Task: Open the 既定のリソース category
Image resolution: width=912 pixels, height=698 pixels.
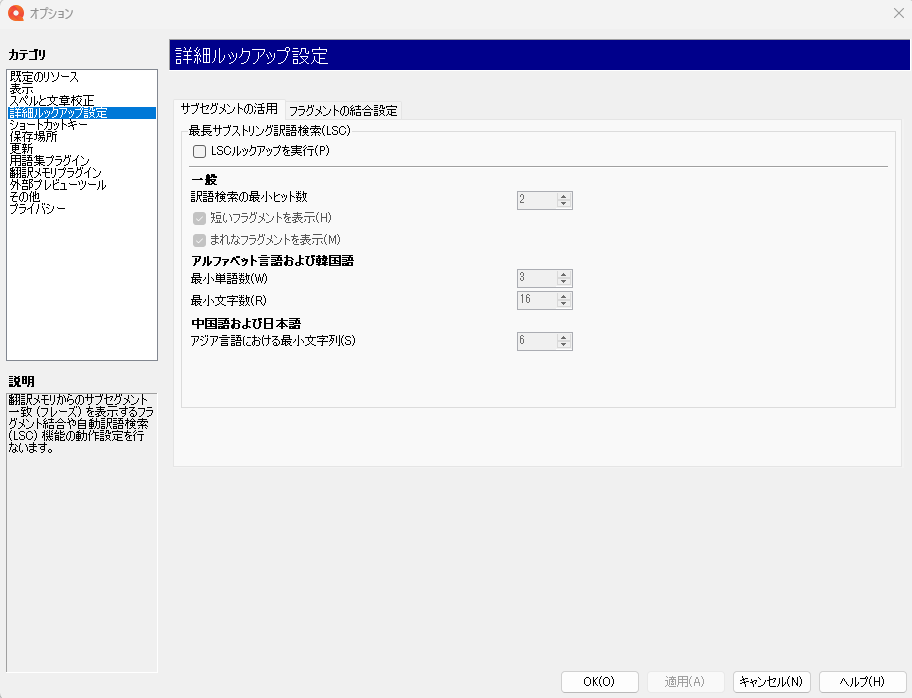Action: coord(44,77)
